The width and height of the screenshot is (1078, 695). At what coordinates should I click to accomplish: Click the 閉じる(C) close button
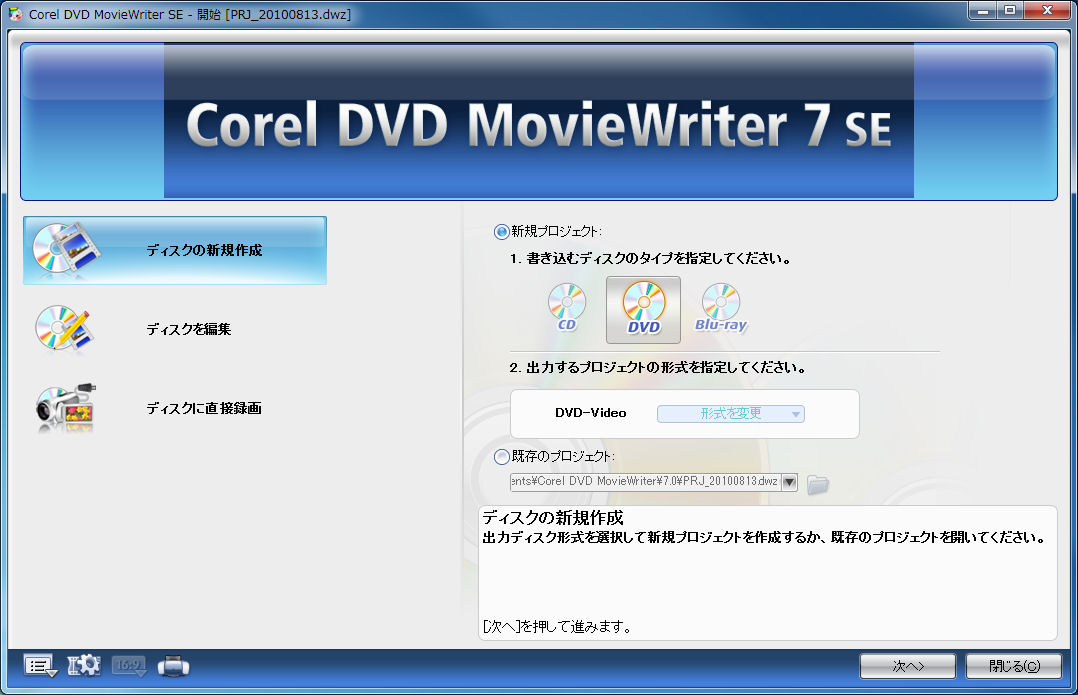(1014, 665)
